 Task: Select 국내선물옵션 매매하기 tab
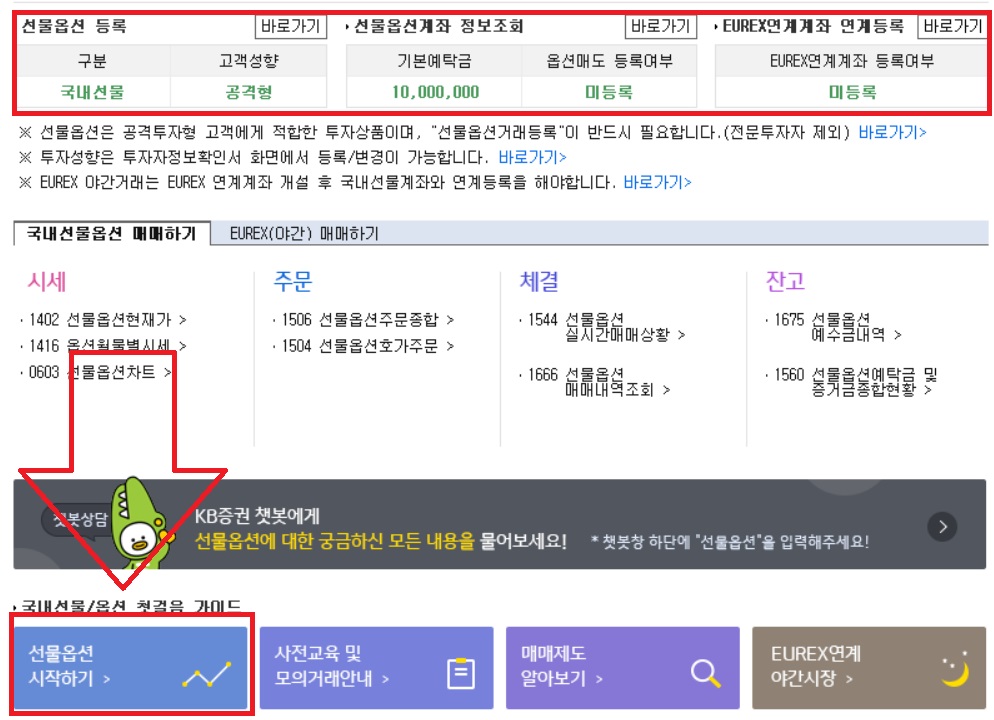[x=112, y=234]
